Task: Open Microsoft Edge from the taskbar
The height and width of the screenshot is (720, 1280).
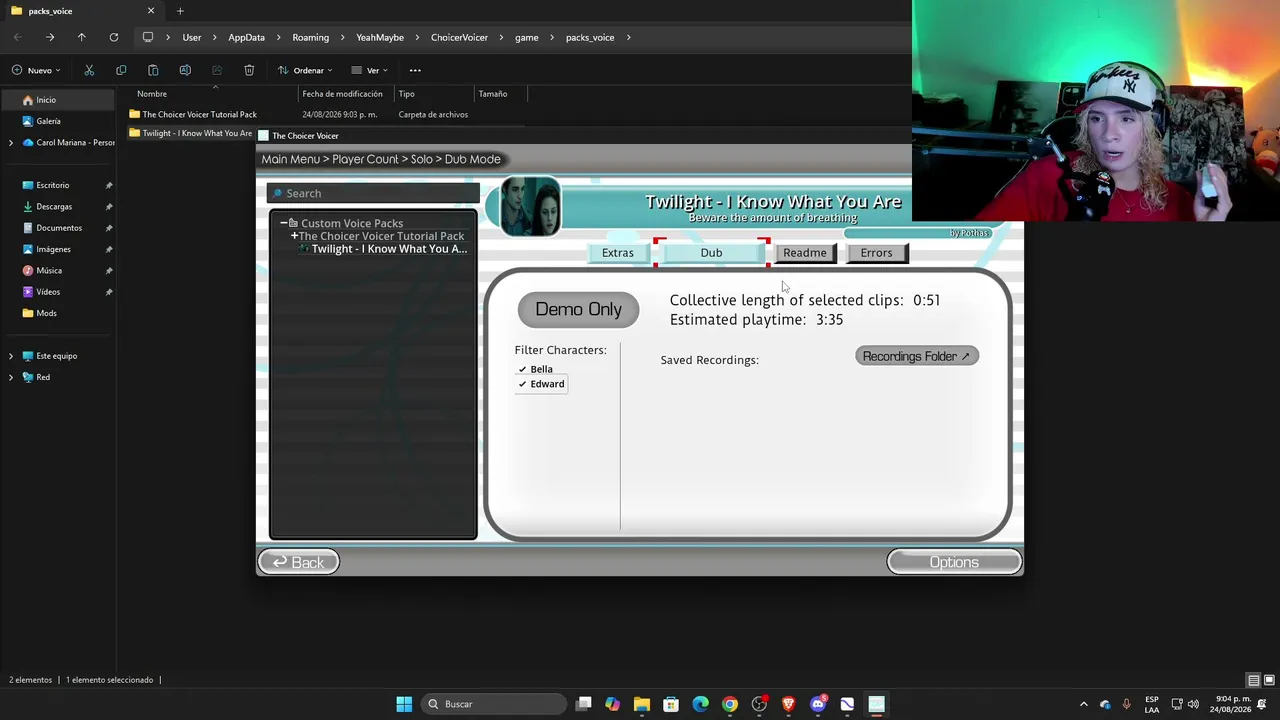Action: [701, 704]
